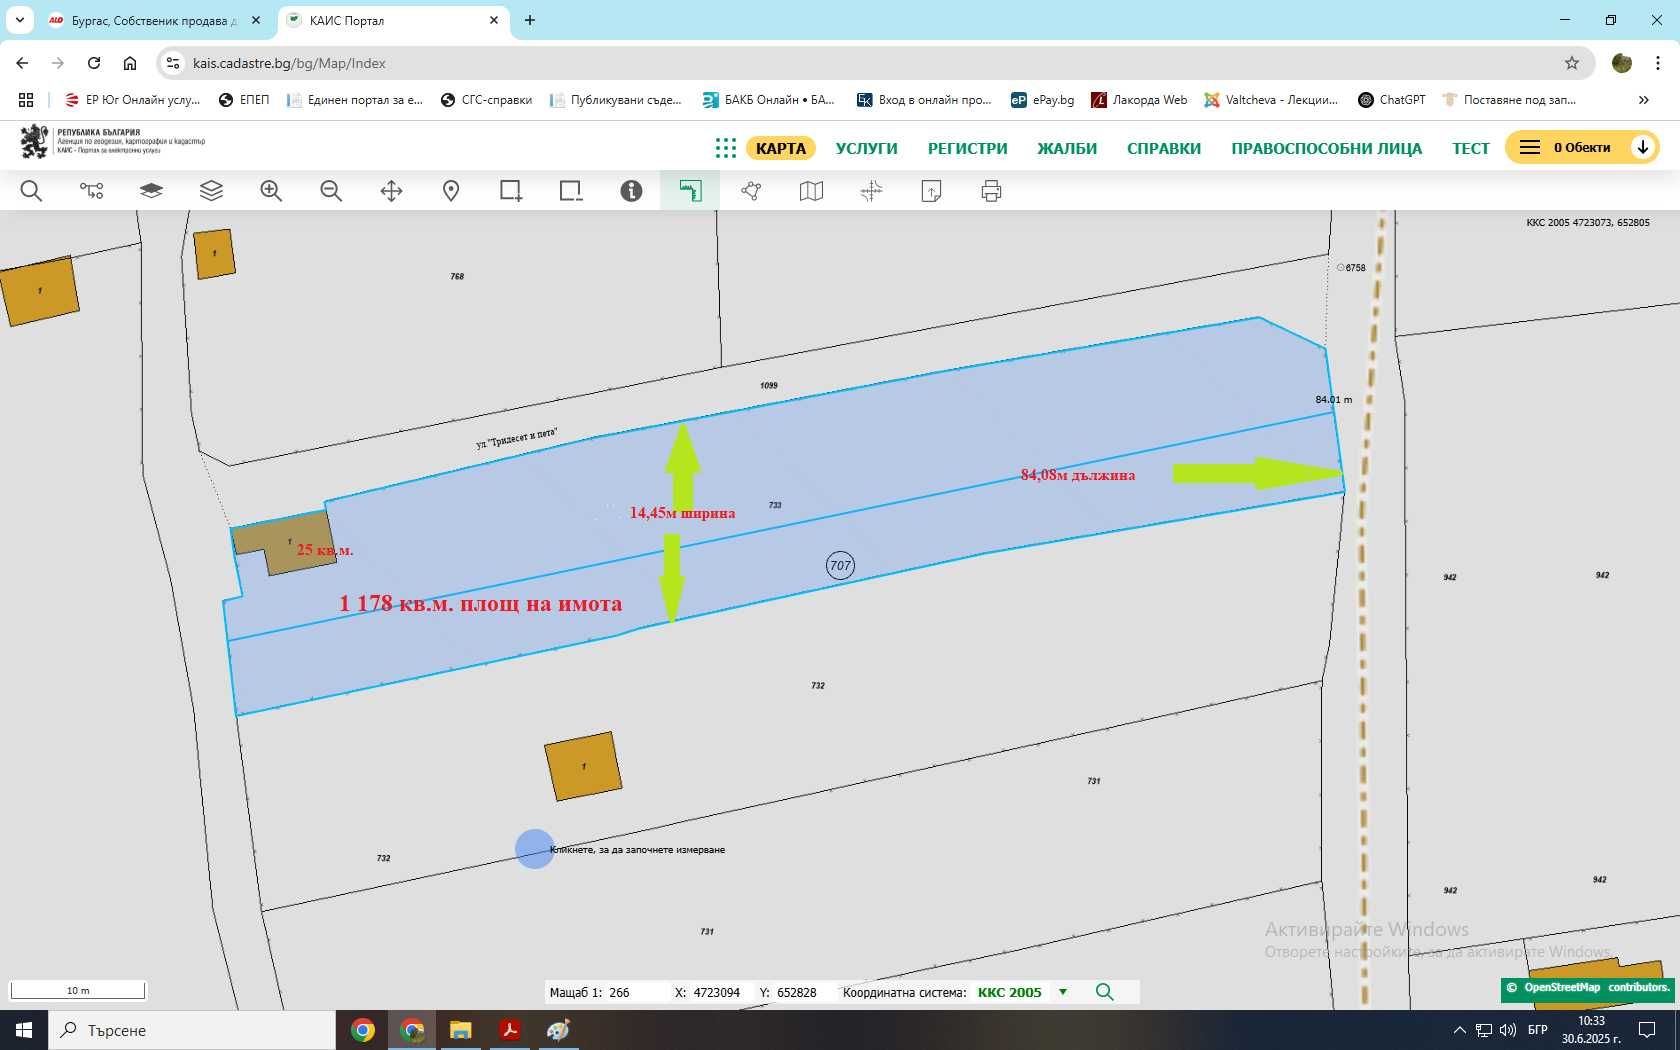
Task: Bookmark this page with the star
Action: pyautogui.click(x=1572, y=63)
